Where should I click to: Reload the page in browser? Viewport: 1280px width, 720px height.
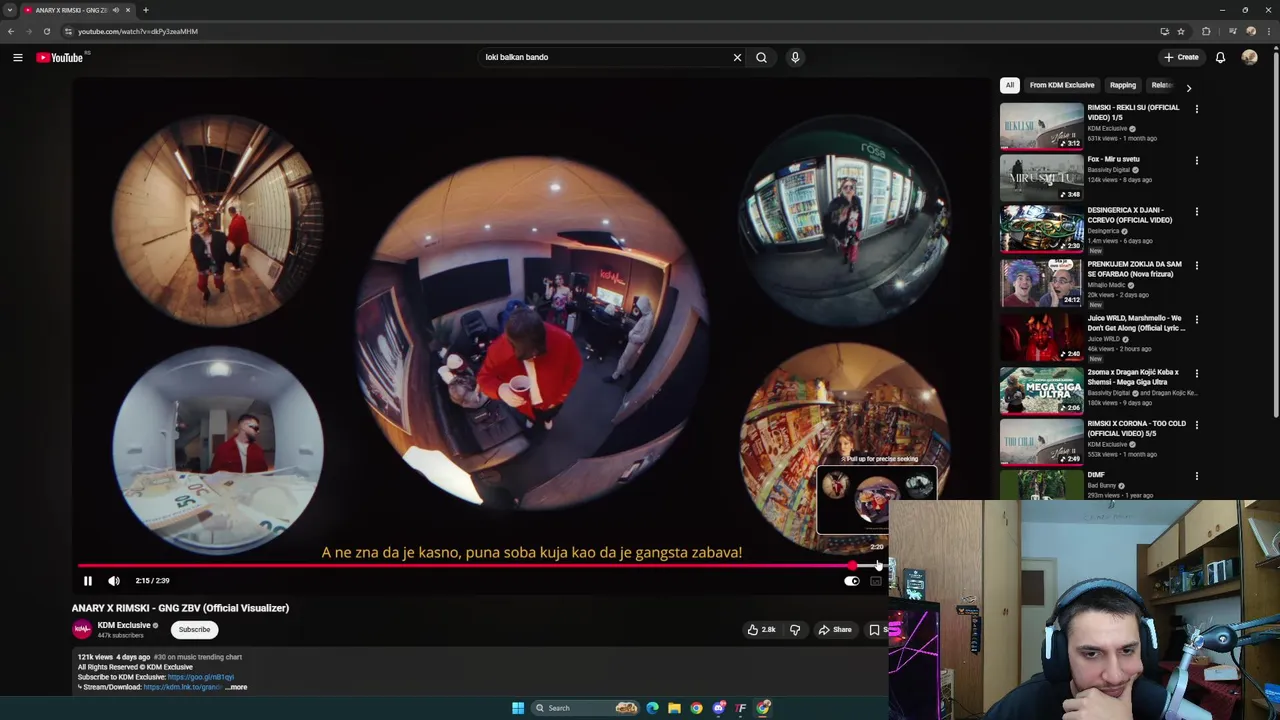click(46, 31)
